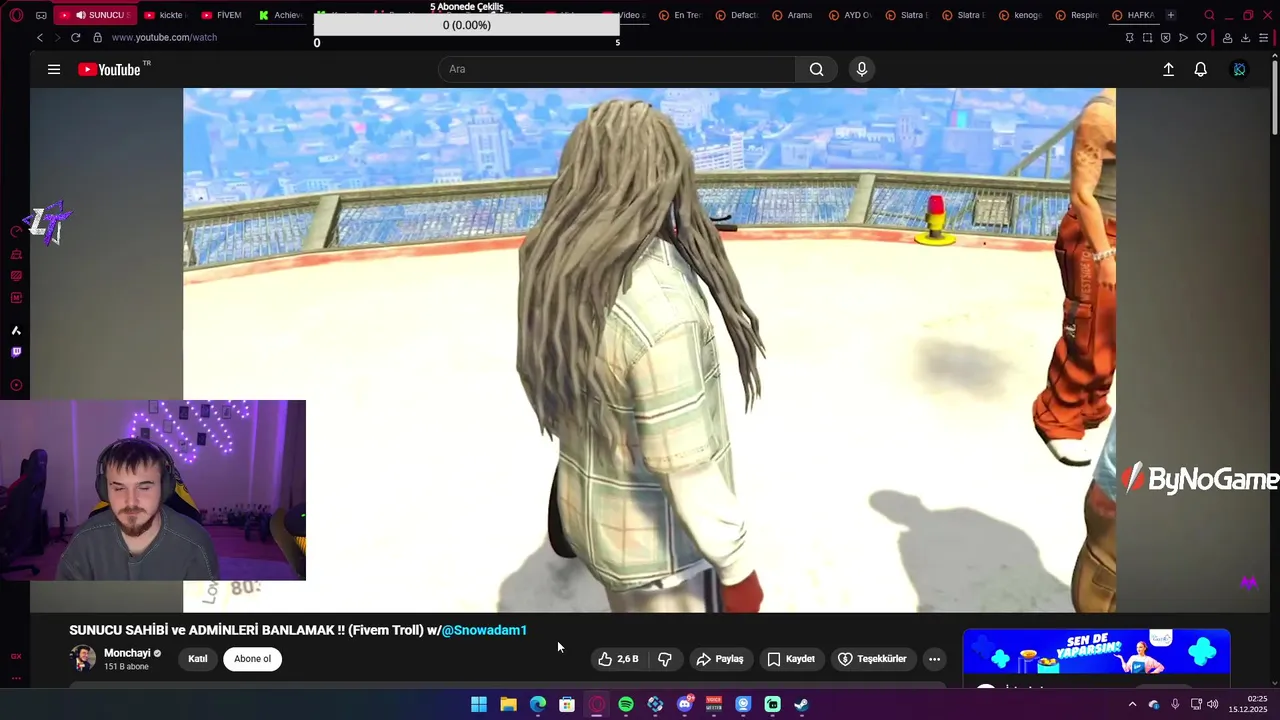This screenshot has height=720, width=1280.
Task: Open YouTube notifications bell
Action: [1200, 69]
